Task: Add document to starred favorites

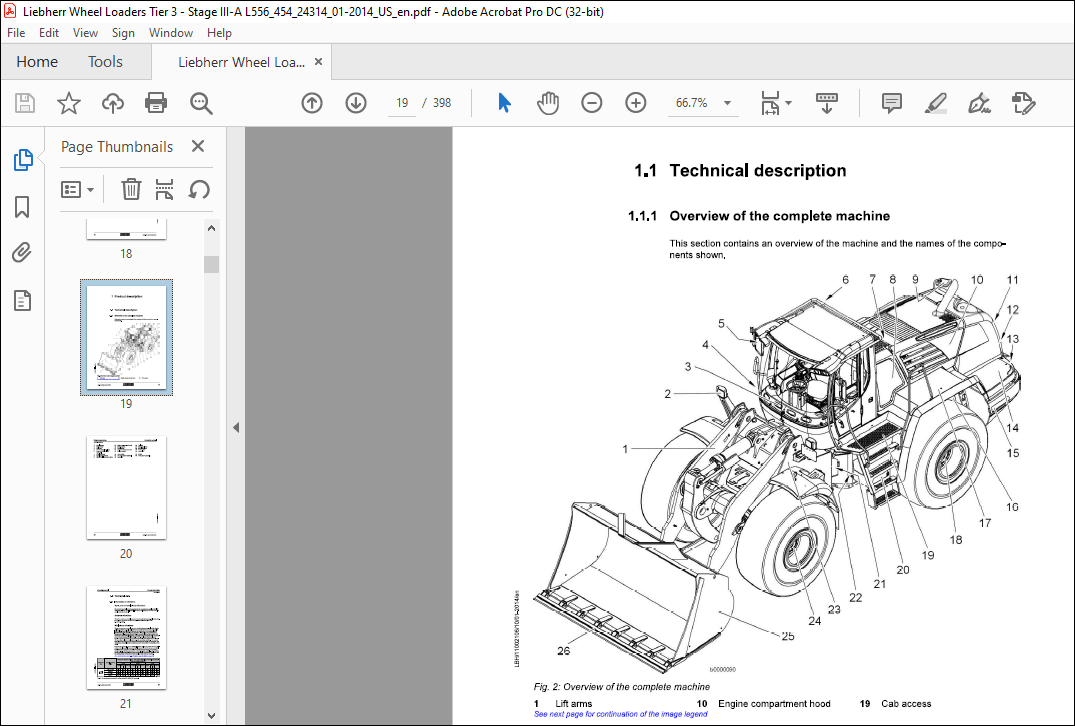Action: [x=69, y=104]
